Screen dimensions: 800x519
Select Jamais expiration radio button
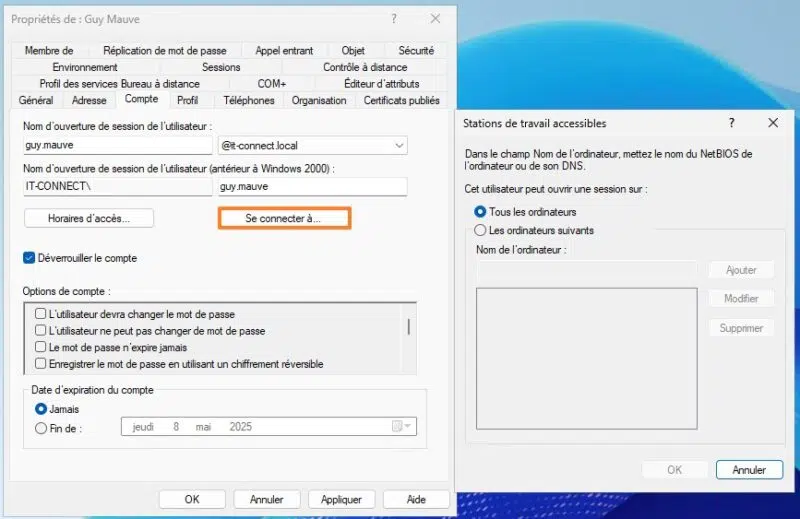tap(41, 409)
